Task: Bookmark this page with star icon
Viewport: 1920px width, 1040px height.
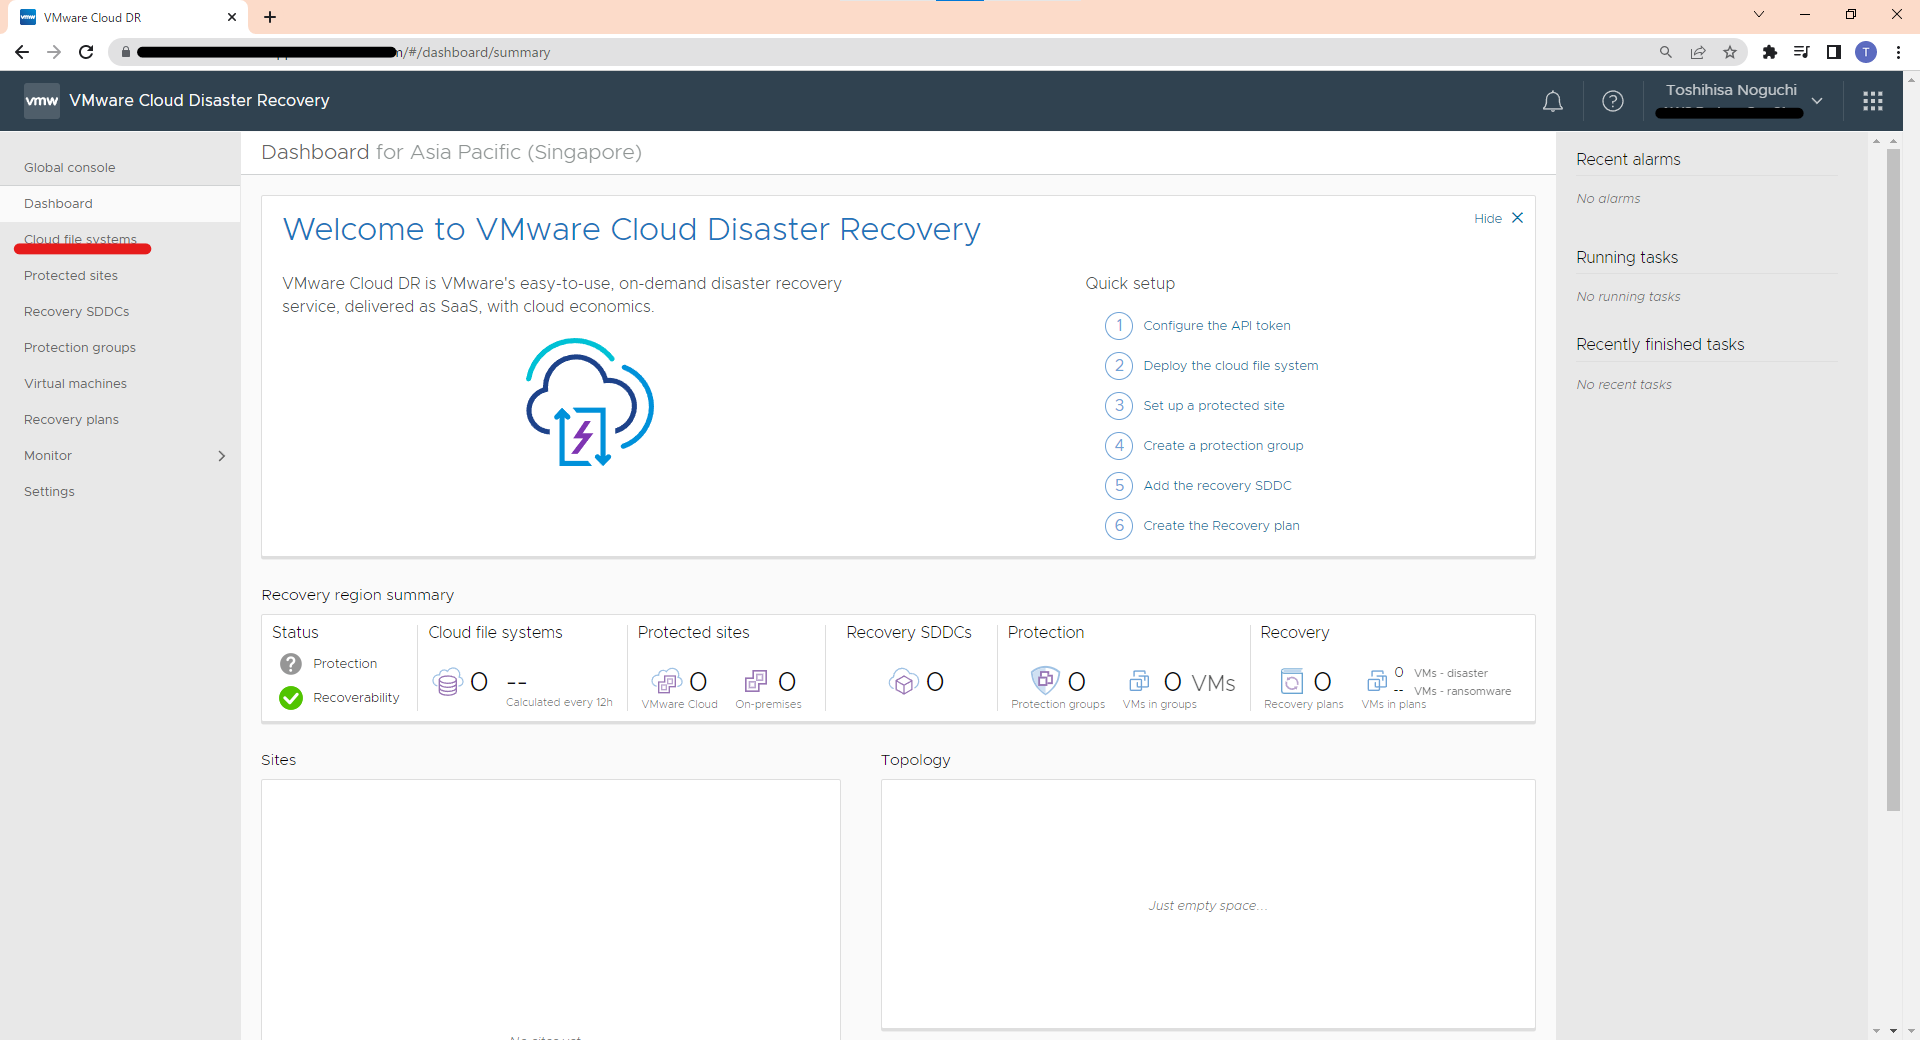Action: [1730, 52]
